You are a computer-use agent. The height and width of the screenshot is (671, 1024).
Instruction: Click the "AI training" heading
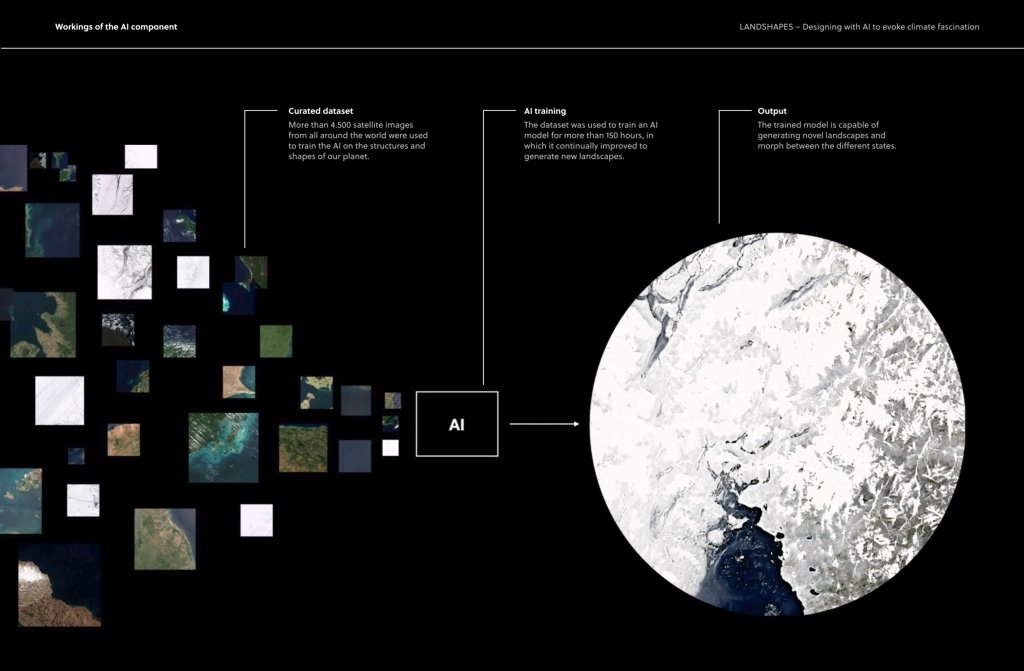click(545, 111)
